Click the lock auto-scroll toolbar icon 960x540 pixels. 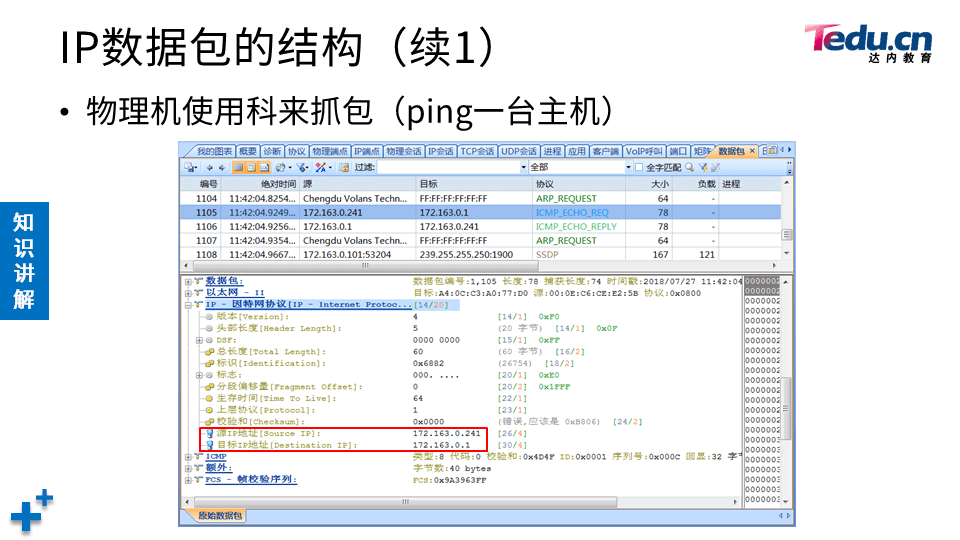[x=344, y=167]
